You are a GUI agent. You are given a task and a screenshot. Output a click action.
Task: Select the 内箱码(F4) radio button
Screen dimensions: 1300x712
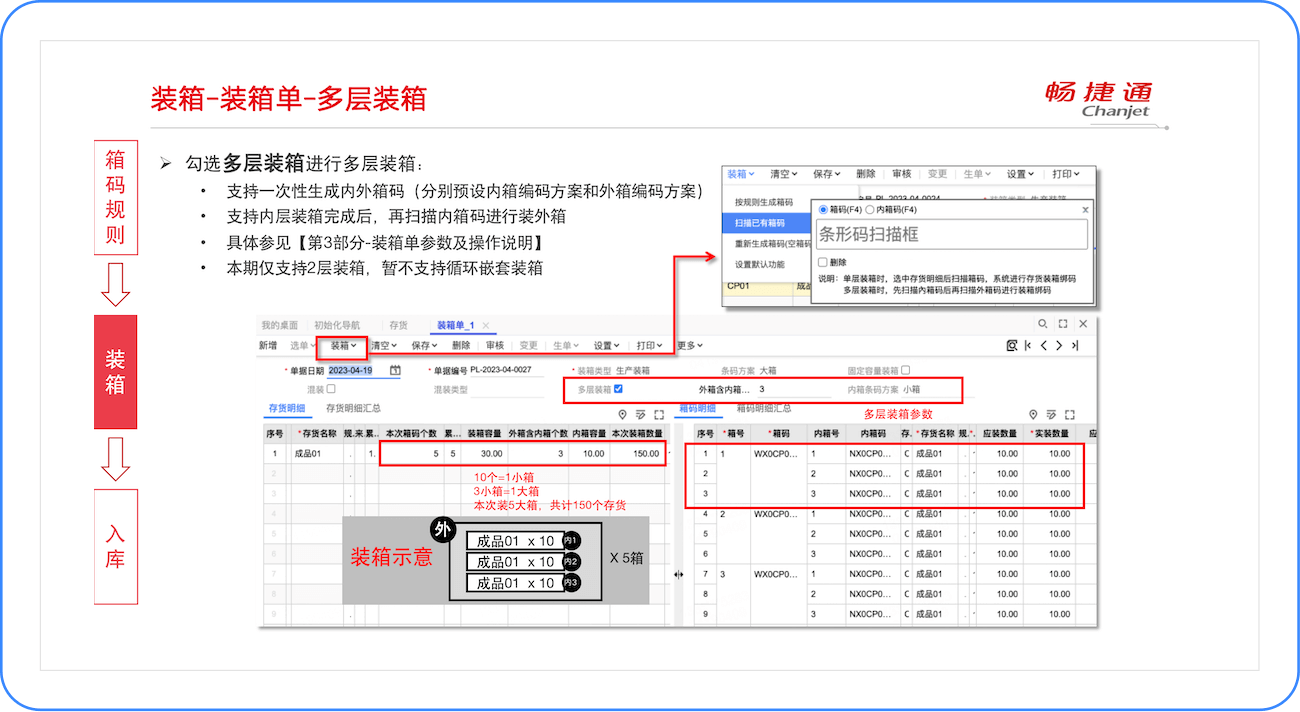869,210
